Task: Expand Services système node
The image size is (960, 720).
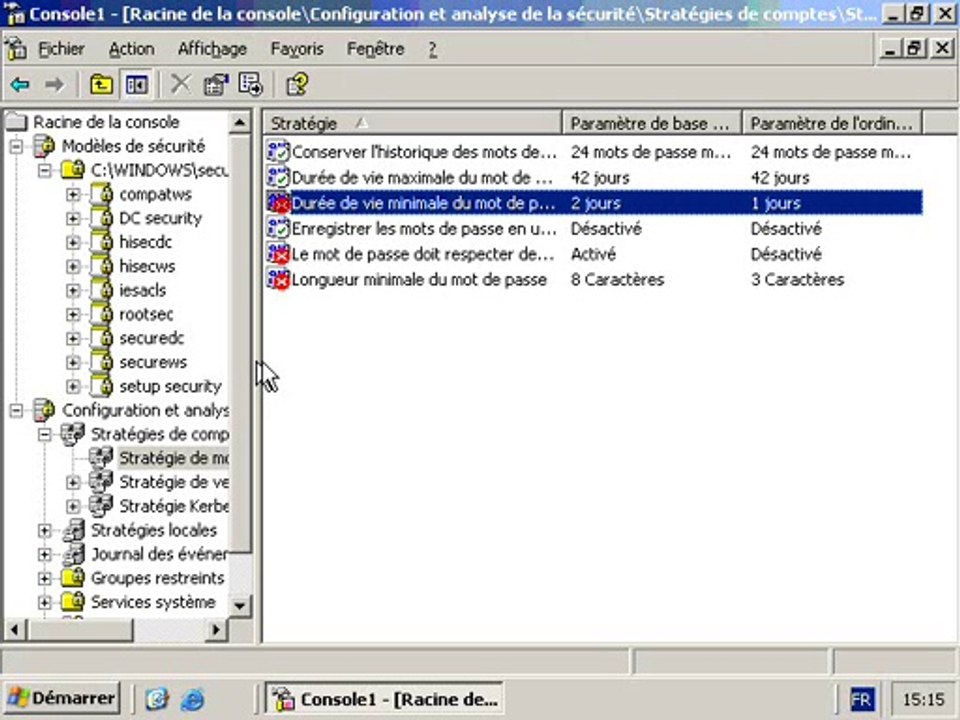Action: (45, 602)
